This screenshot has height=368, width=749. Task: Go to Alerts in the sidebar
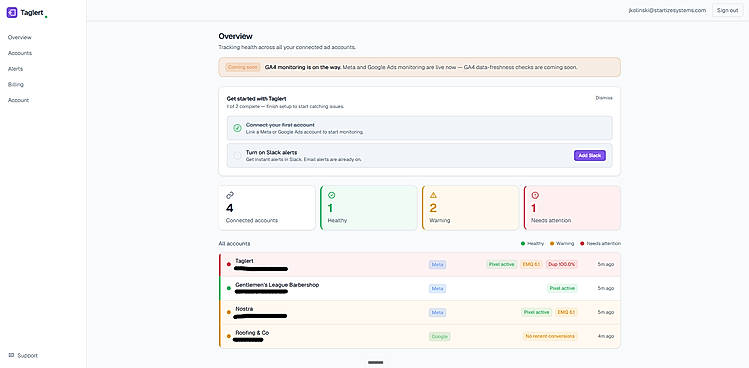click(15, 69)
